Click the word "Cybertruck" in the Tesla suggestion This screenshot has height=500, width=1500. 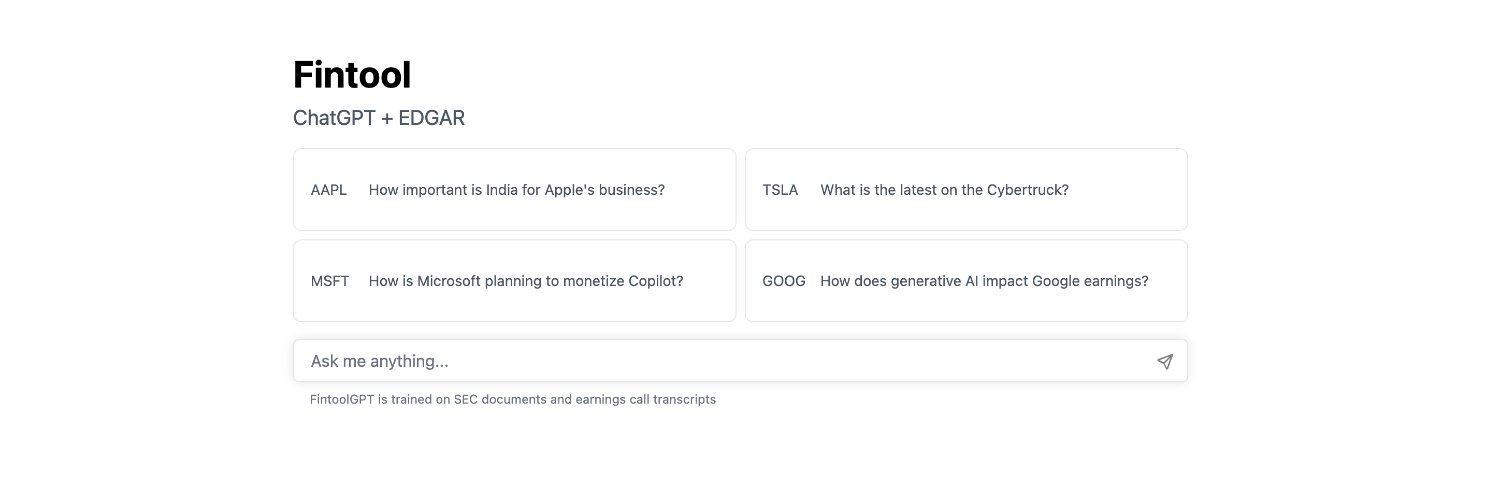click(1027, 190)
